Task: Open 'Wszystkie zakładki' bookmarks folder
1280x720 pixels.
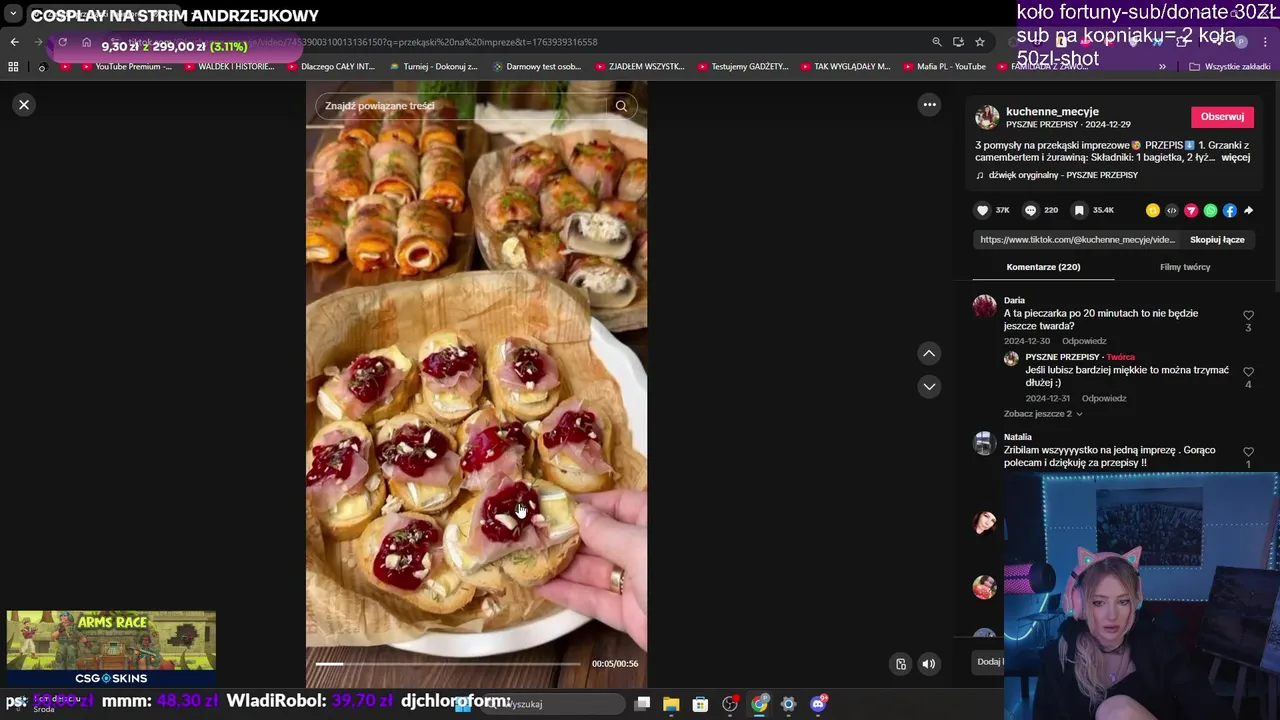Action: click(x=1230, y=67)
